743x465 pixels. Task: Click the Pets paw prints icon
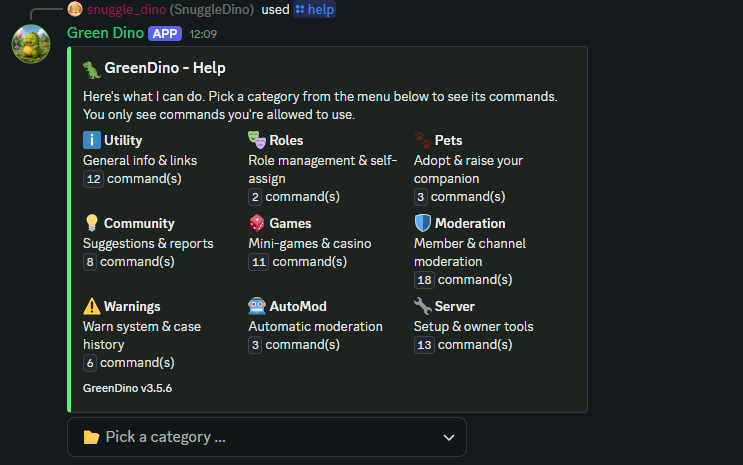[x=422, y=140]
